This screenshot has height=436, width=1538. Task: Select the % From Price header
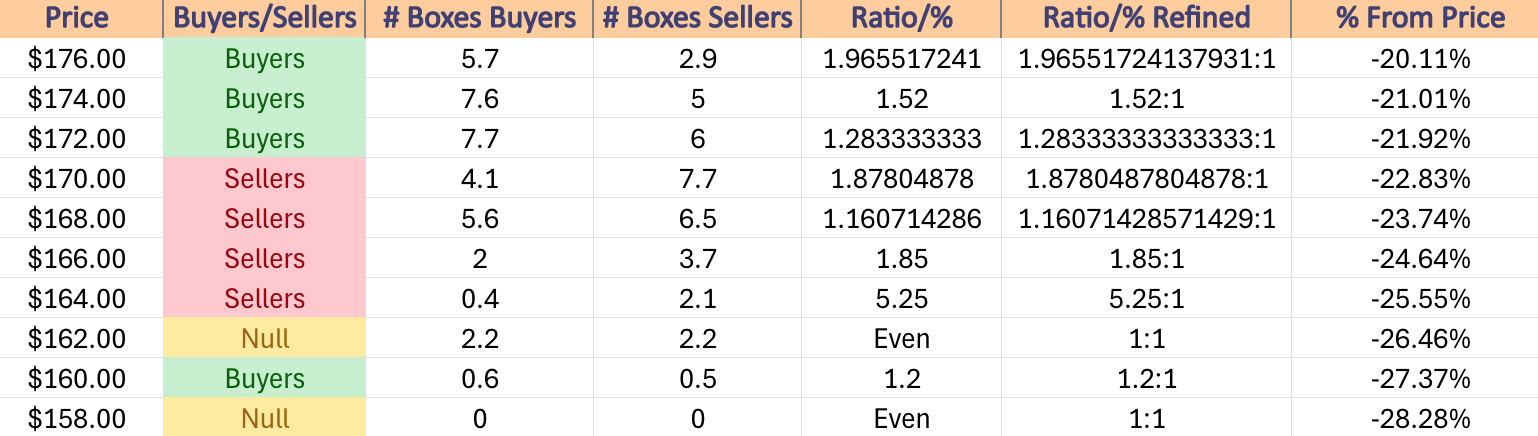(x=1414, y=18)
